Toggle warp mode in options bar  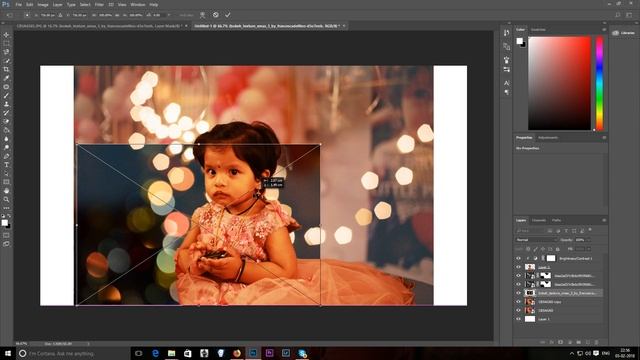[202, 15]
